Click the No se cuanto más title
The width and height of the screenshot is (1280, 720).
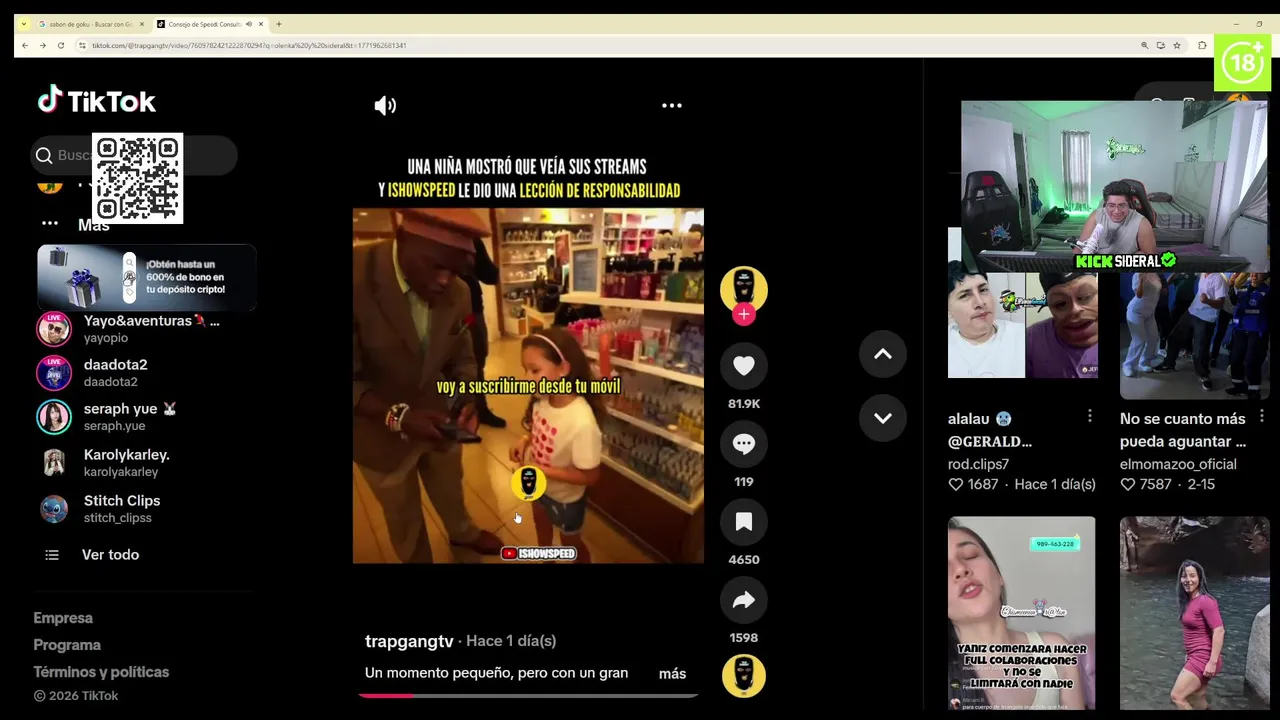(x=1183, y=430)
